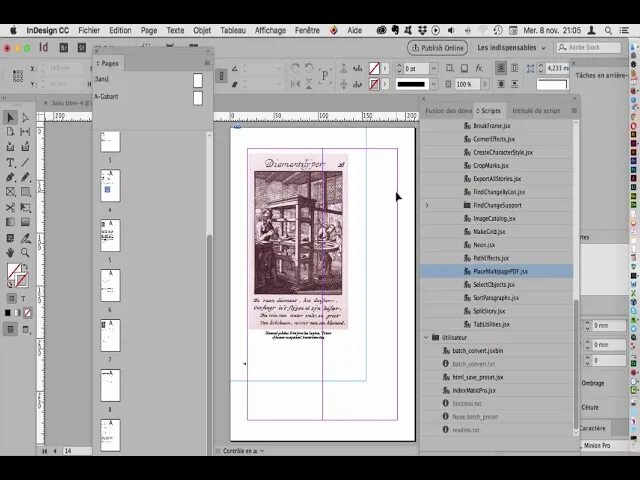Select the Note tool
640x480 pixels.
10,238
